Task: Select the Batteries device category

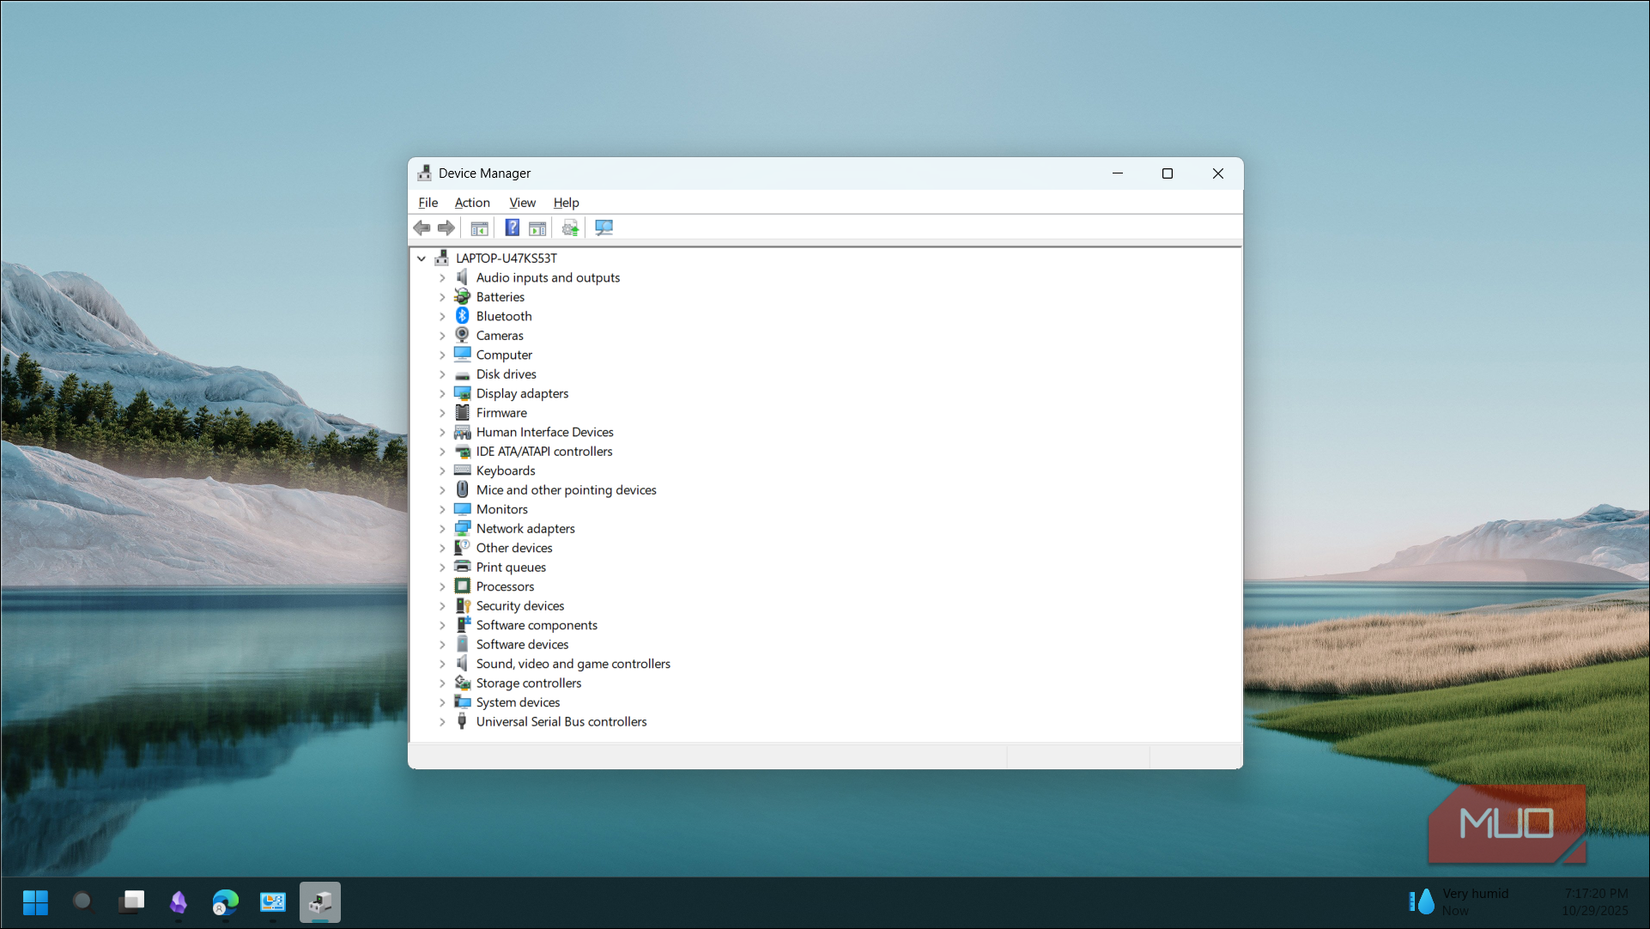Action: click(x=498, y=296)
